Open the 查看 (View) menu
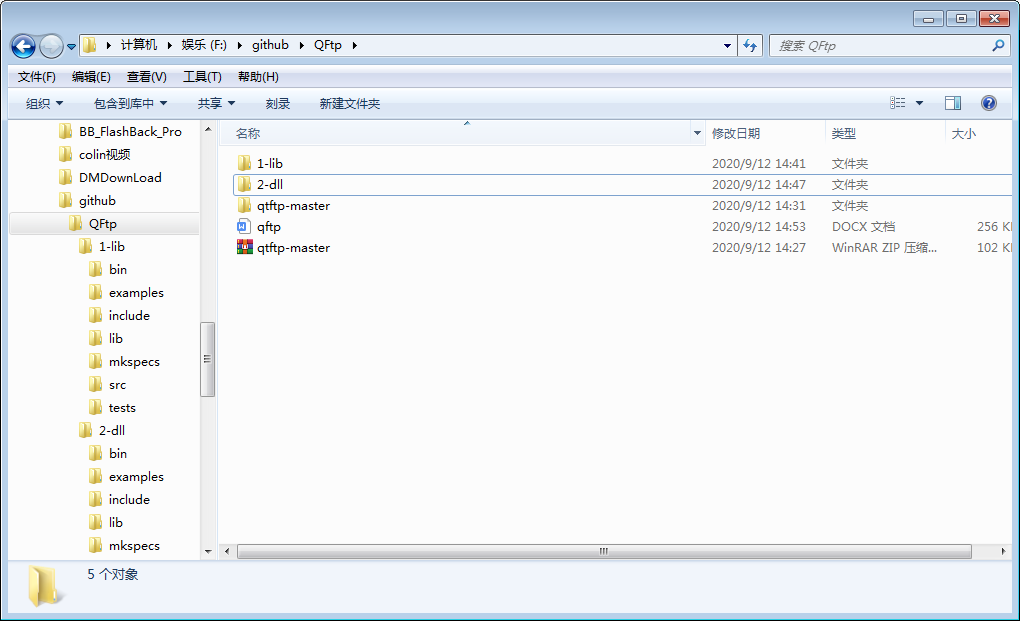The width and height of the screenshot is (1020, 621). 145,76
